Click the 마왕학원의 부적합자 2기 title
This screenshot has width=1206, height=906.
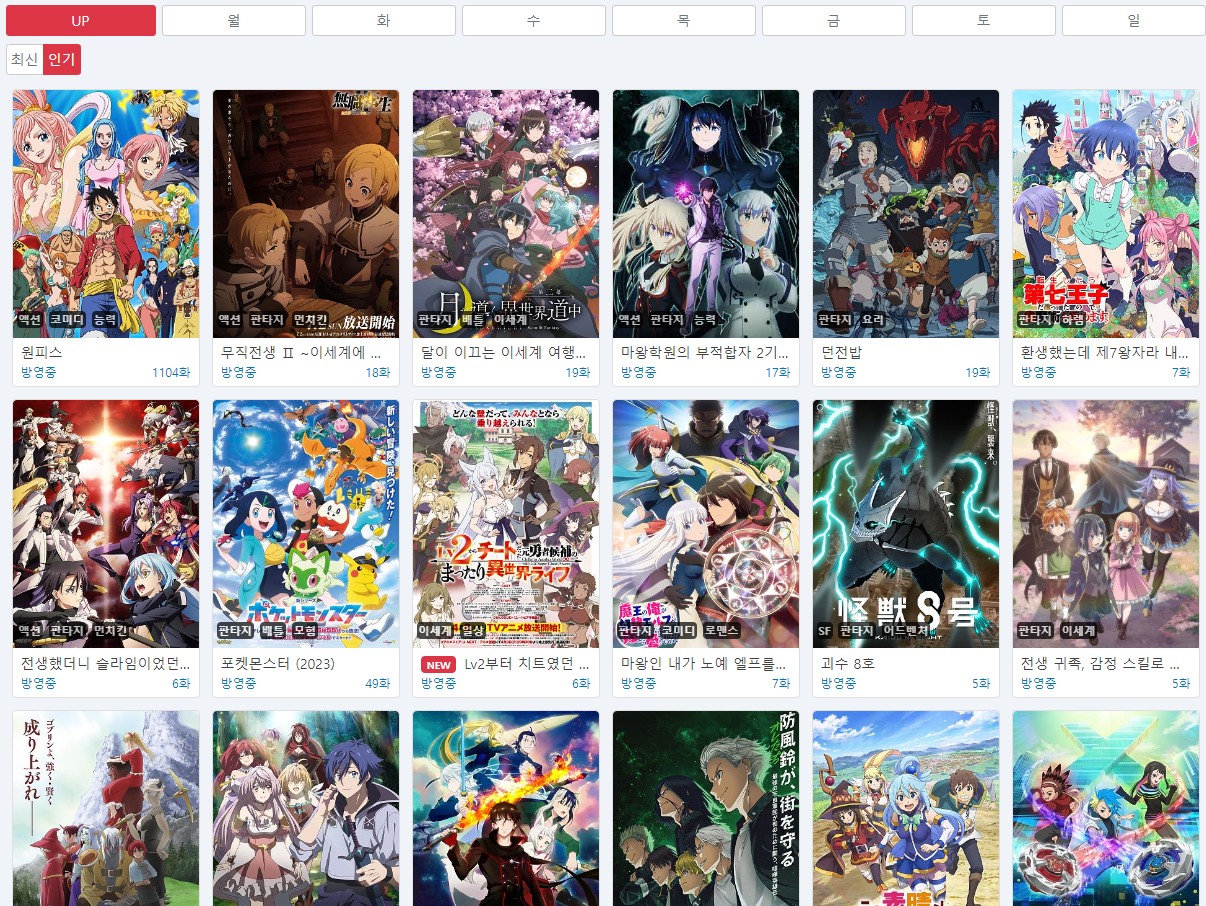point(706,353)
